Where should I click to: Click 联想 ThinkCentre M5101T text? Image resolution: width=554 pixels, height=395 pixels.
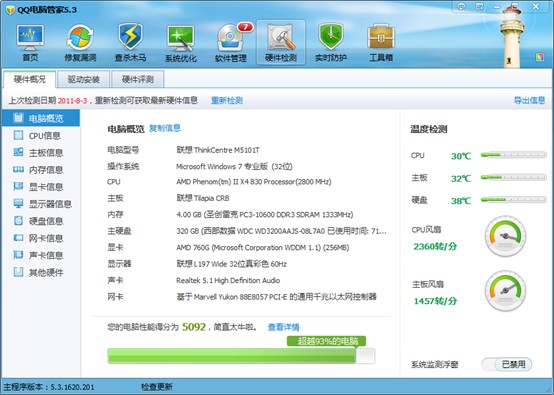coord(218,150)
